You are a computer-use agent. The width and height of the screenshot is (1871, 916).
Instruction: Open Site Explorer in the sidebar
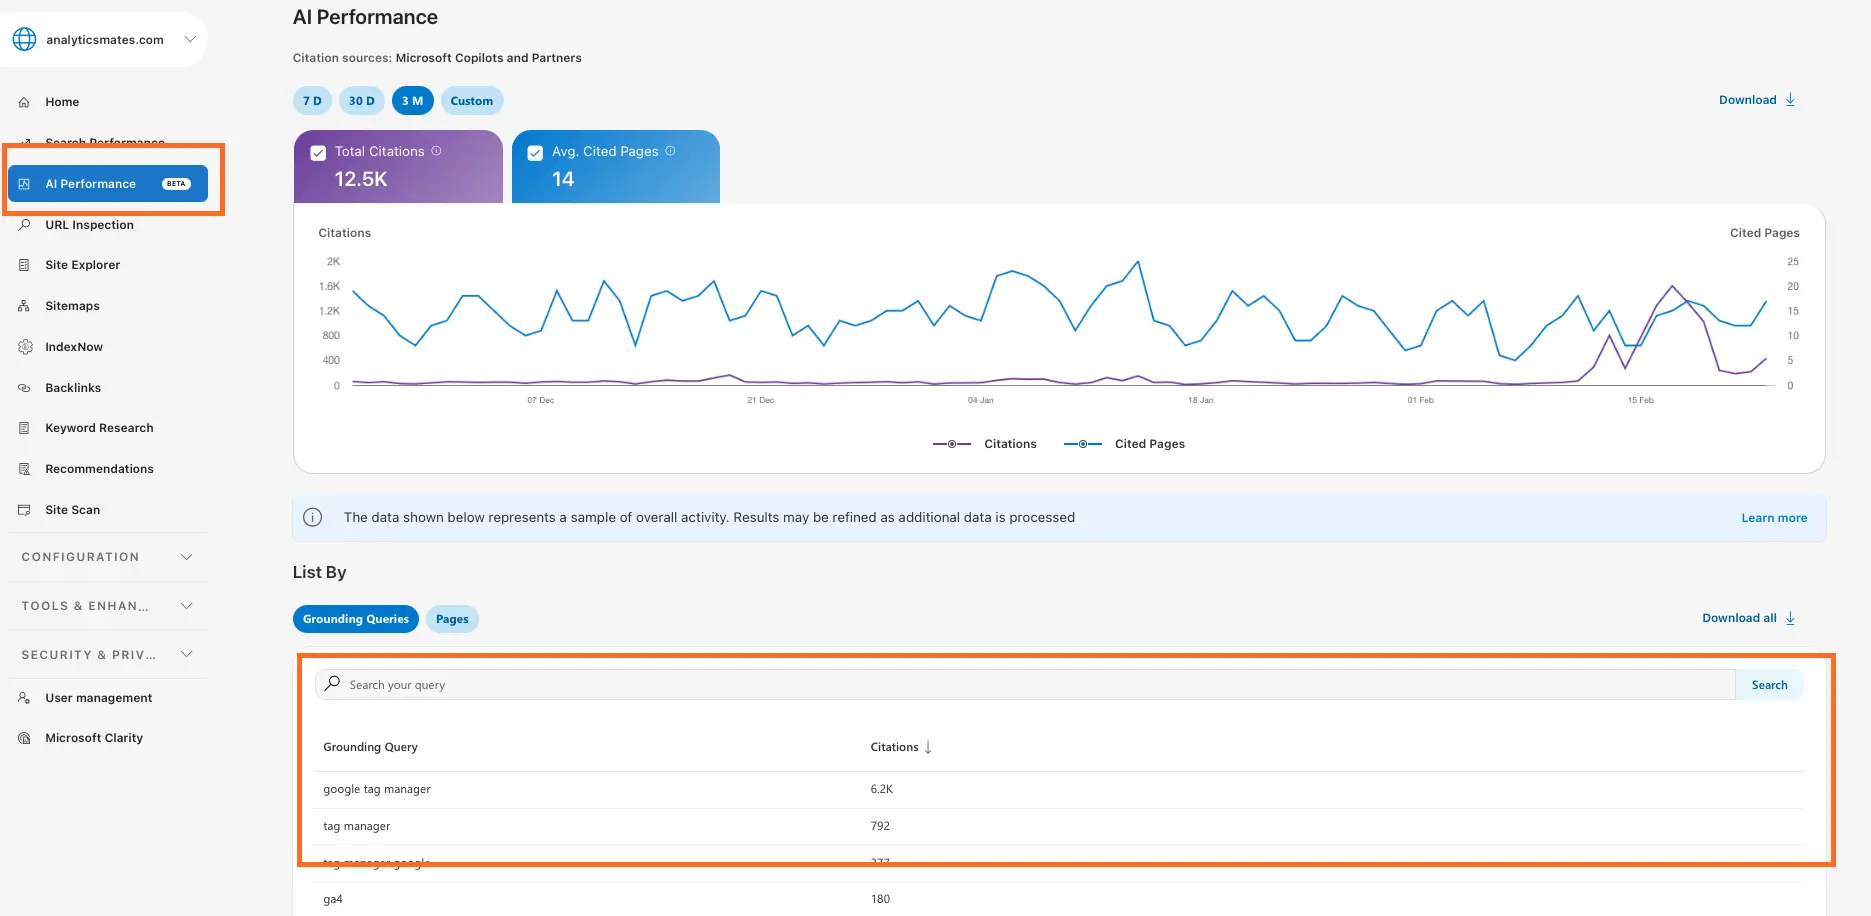pos(82,264)
